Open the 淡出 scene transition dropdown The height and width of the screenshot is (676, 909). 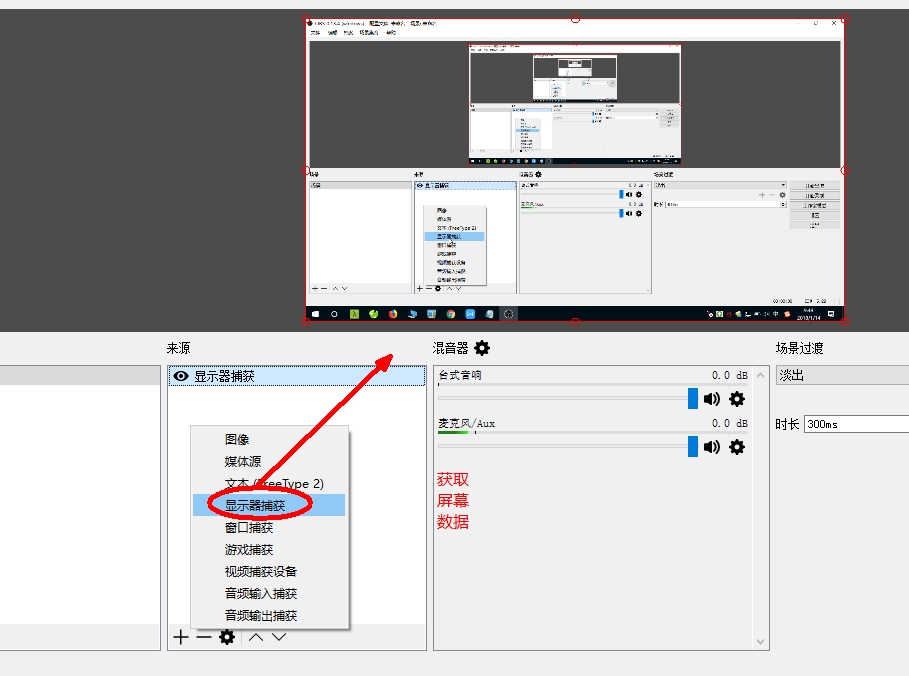click(842, 376)
